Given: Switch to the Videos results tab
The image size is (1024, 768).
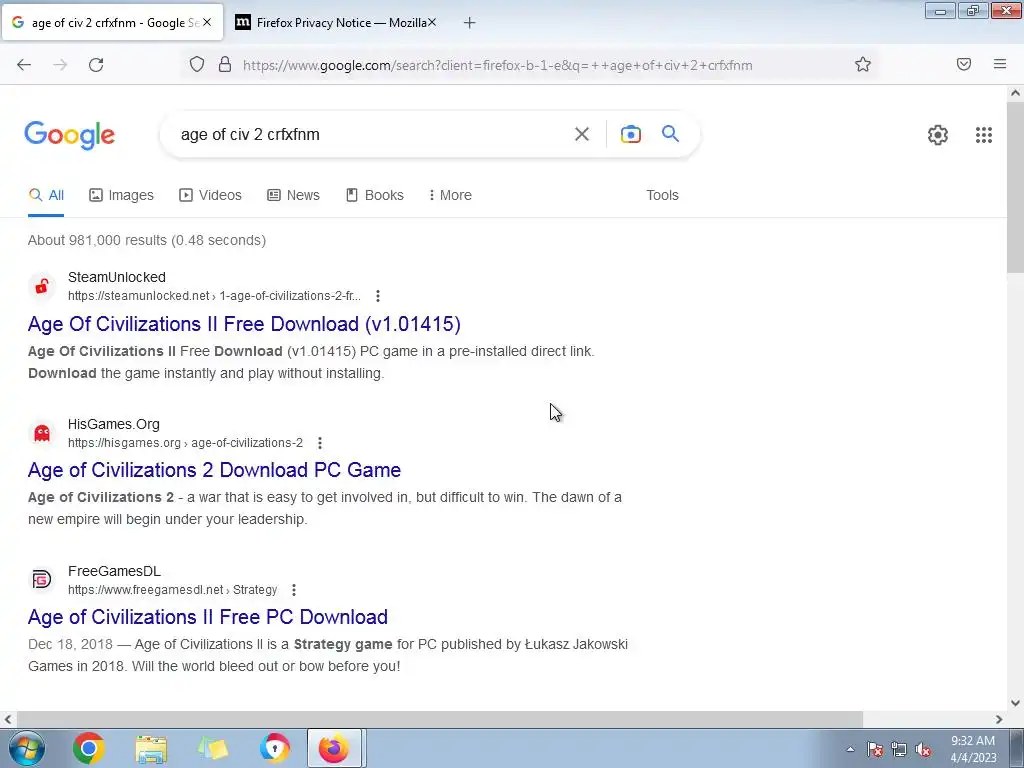Looking at the screenshot, I should click(210, 195).
